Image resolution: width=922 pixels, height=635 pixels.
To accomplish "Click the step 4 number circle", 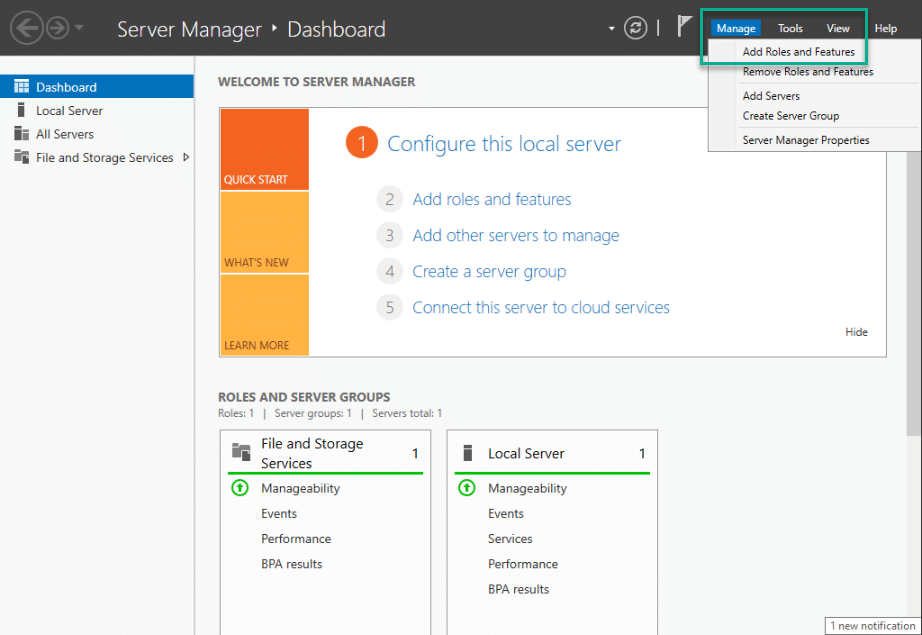I will point(389,272).
